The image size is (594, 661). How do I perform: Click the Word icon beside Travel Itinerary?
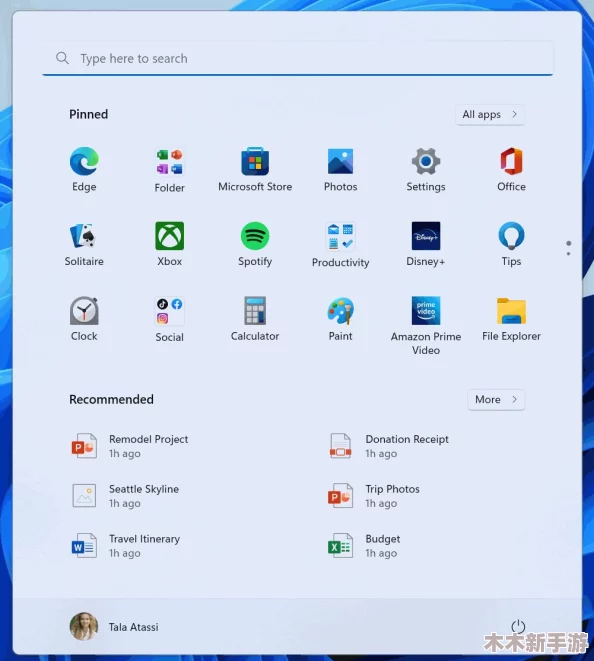tap(84, 546)
